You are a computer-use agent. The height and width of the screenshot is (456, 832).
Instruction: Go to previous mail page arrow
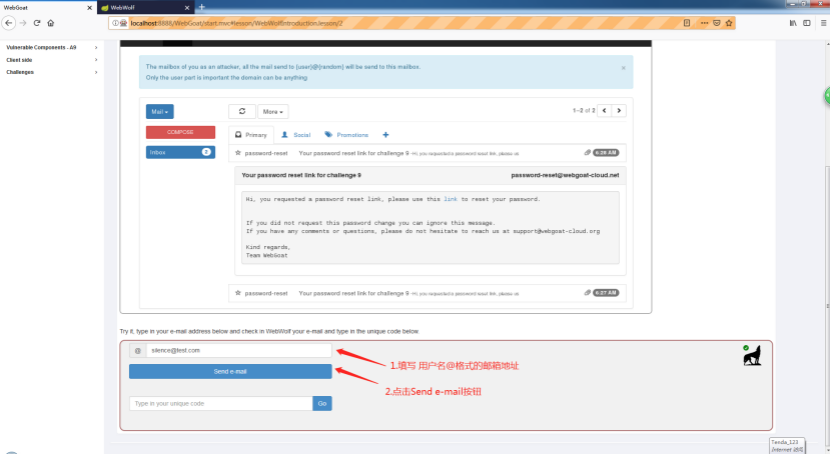(x=604, y=110)
